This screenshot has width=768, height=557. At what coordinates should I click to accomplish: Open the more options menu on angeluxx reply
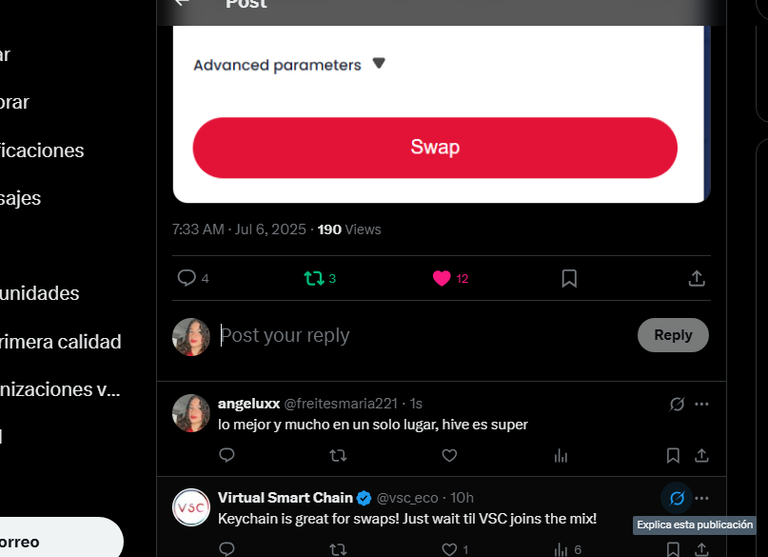(x=702, y=404)
